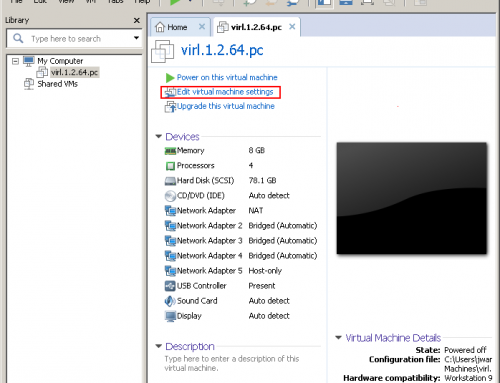
Task: Click the Display monitor icon
Action: (x=170, y=316)
